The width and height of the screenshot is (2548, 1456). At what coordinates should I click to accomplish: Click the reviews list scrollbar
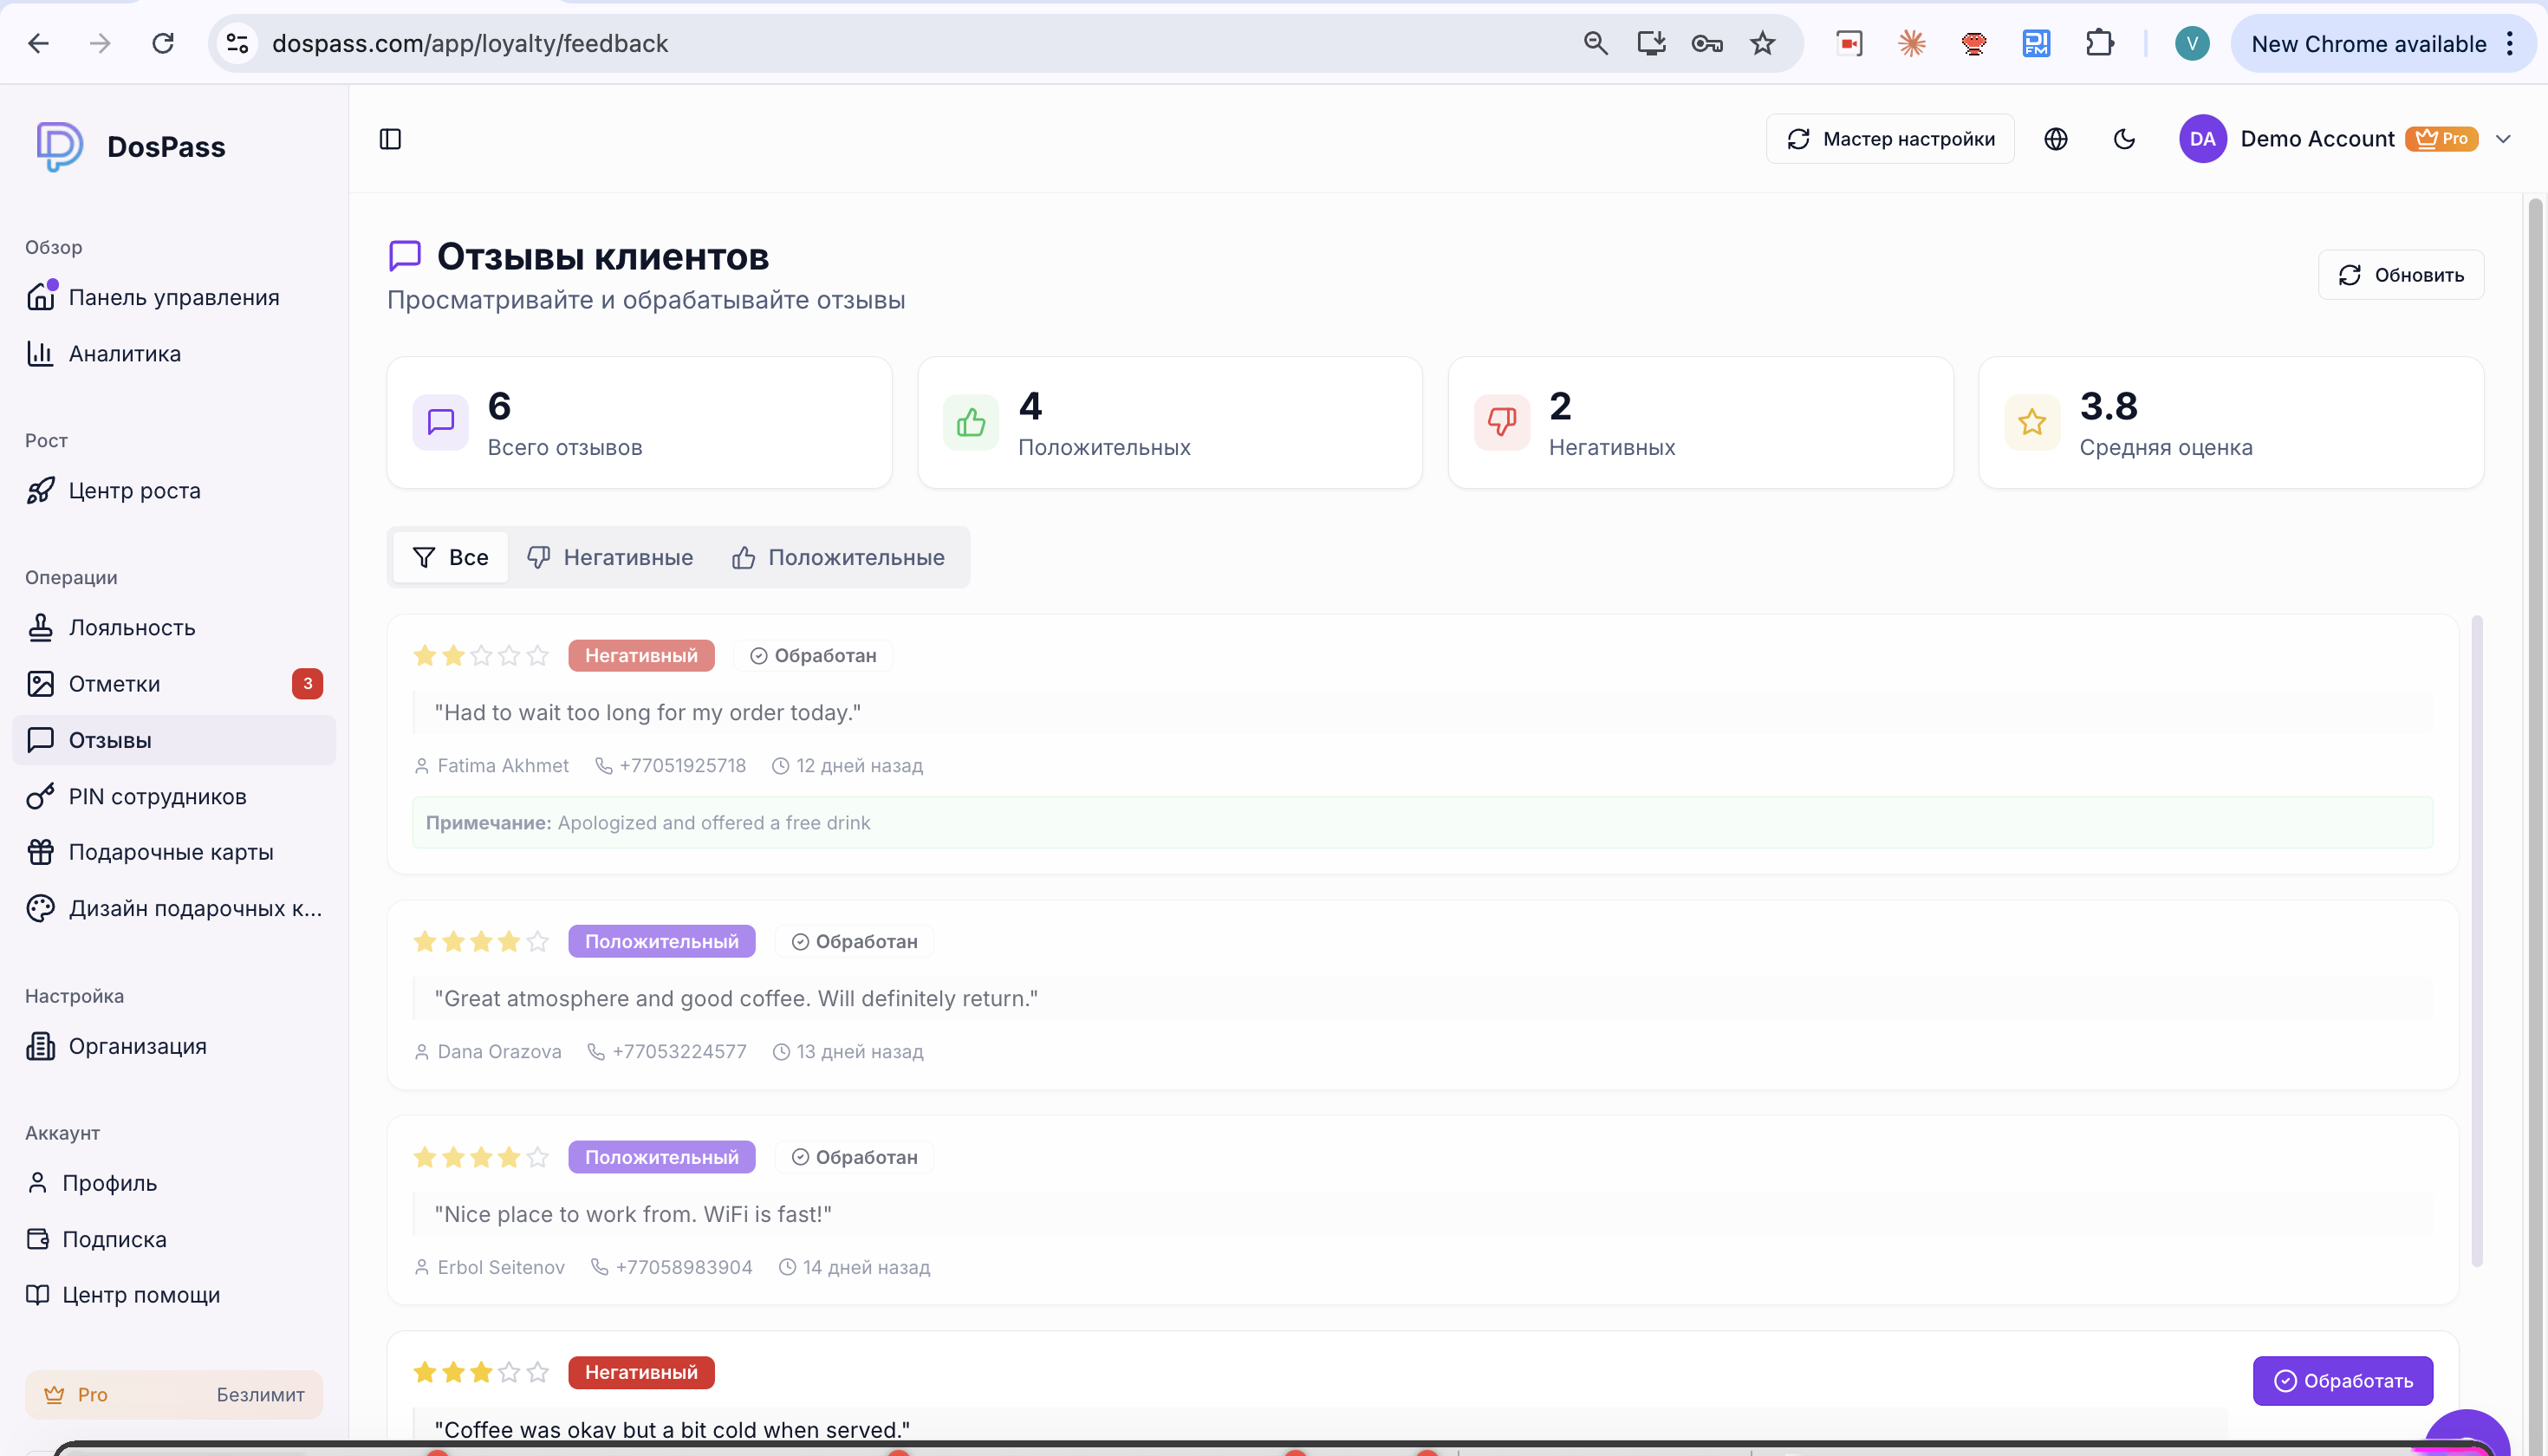pyautogui.click(x=2476, y=940)
